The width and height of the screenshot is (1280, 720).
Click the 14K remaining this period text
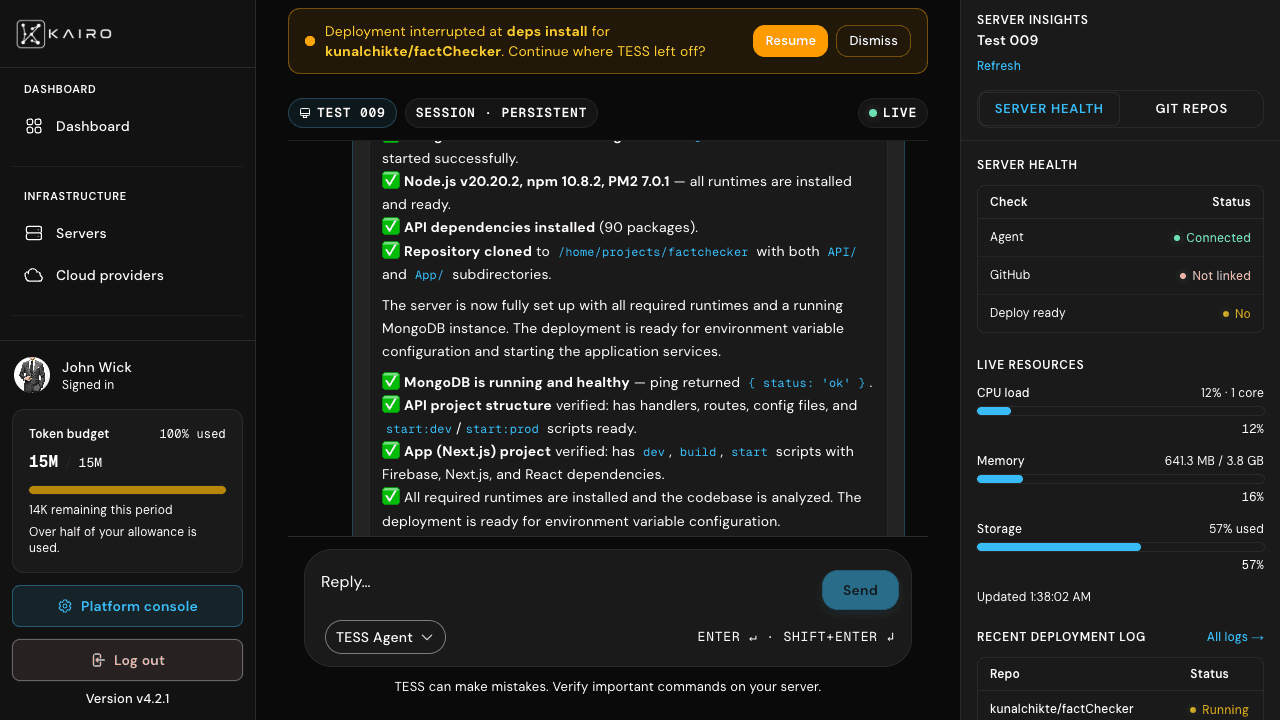pyautogui.click(x=100, y=510)
